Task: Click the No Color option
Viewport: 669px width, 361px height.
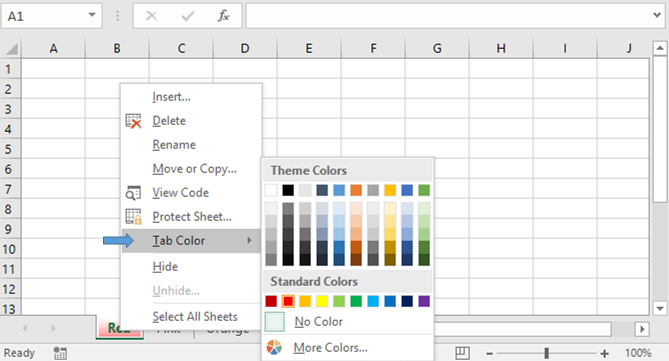Action: (318, 322)
